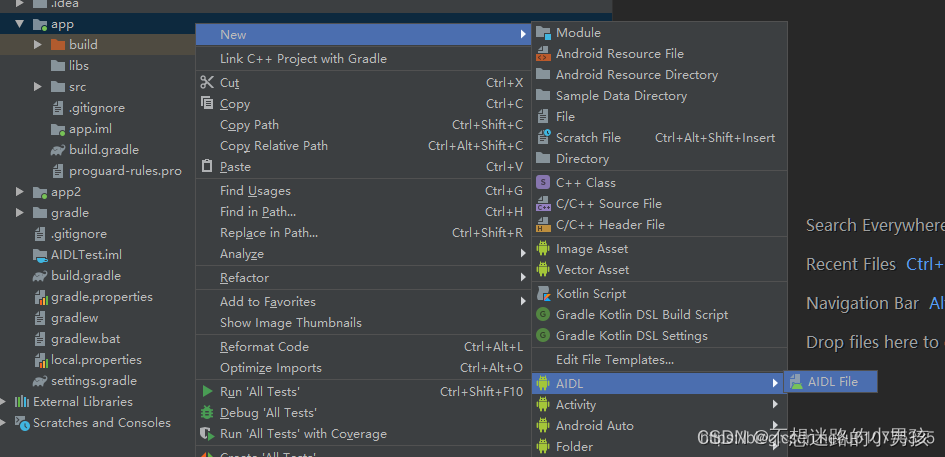
Task: Click the Paste clipboard icon
Action: tap(207, 166)
